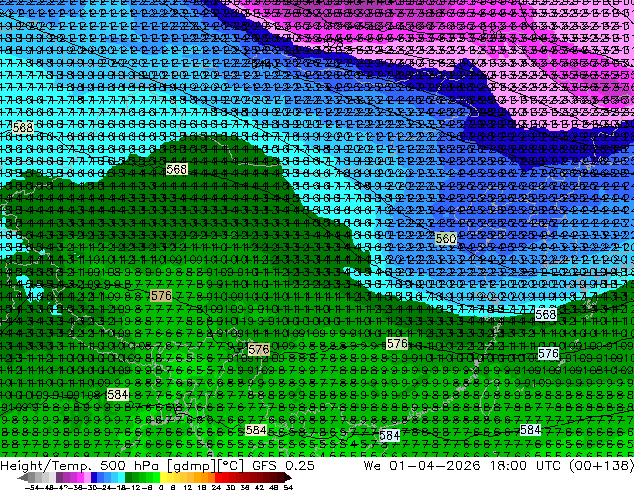This screenshot has width=634, height=490.
Task: Click the '-54' legend value
Action: (32, 487)
